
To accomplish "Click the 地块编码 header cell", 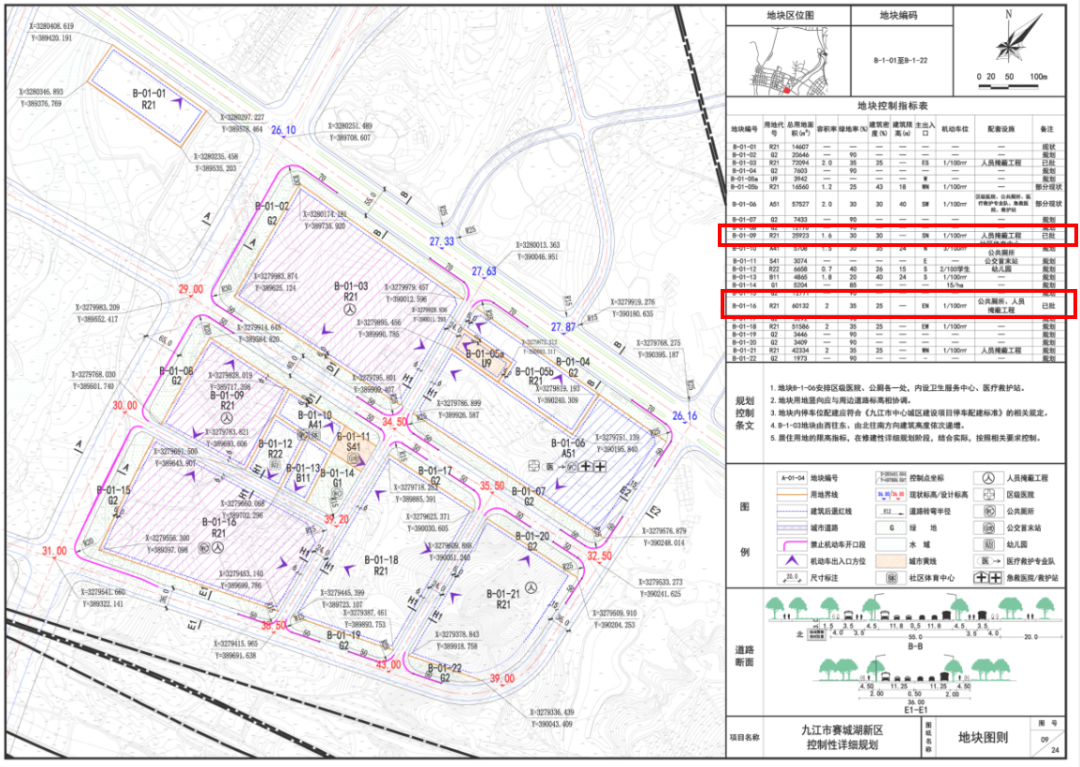I will pyautogui.click(x=898, y=15).
